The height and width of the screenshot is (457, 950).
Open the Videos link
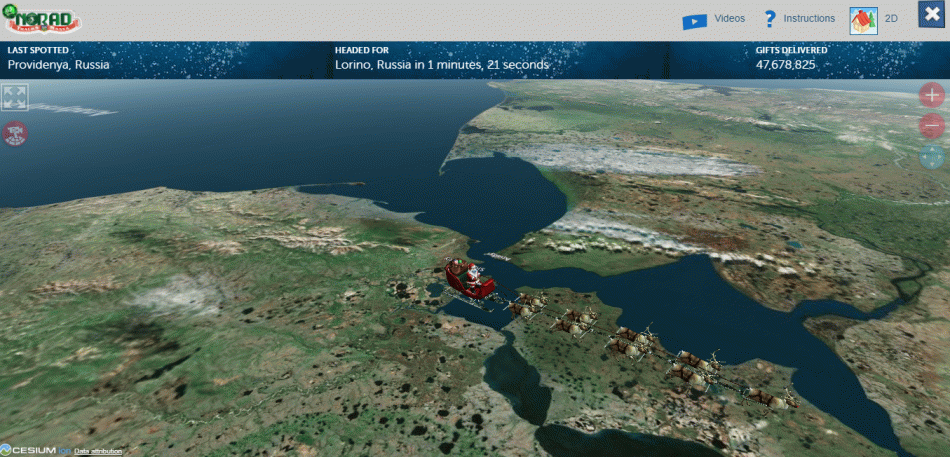(x=729, y=19)
